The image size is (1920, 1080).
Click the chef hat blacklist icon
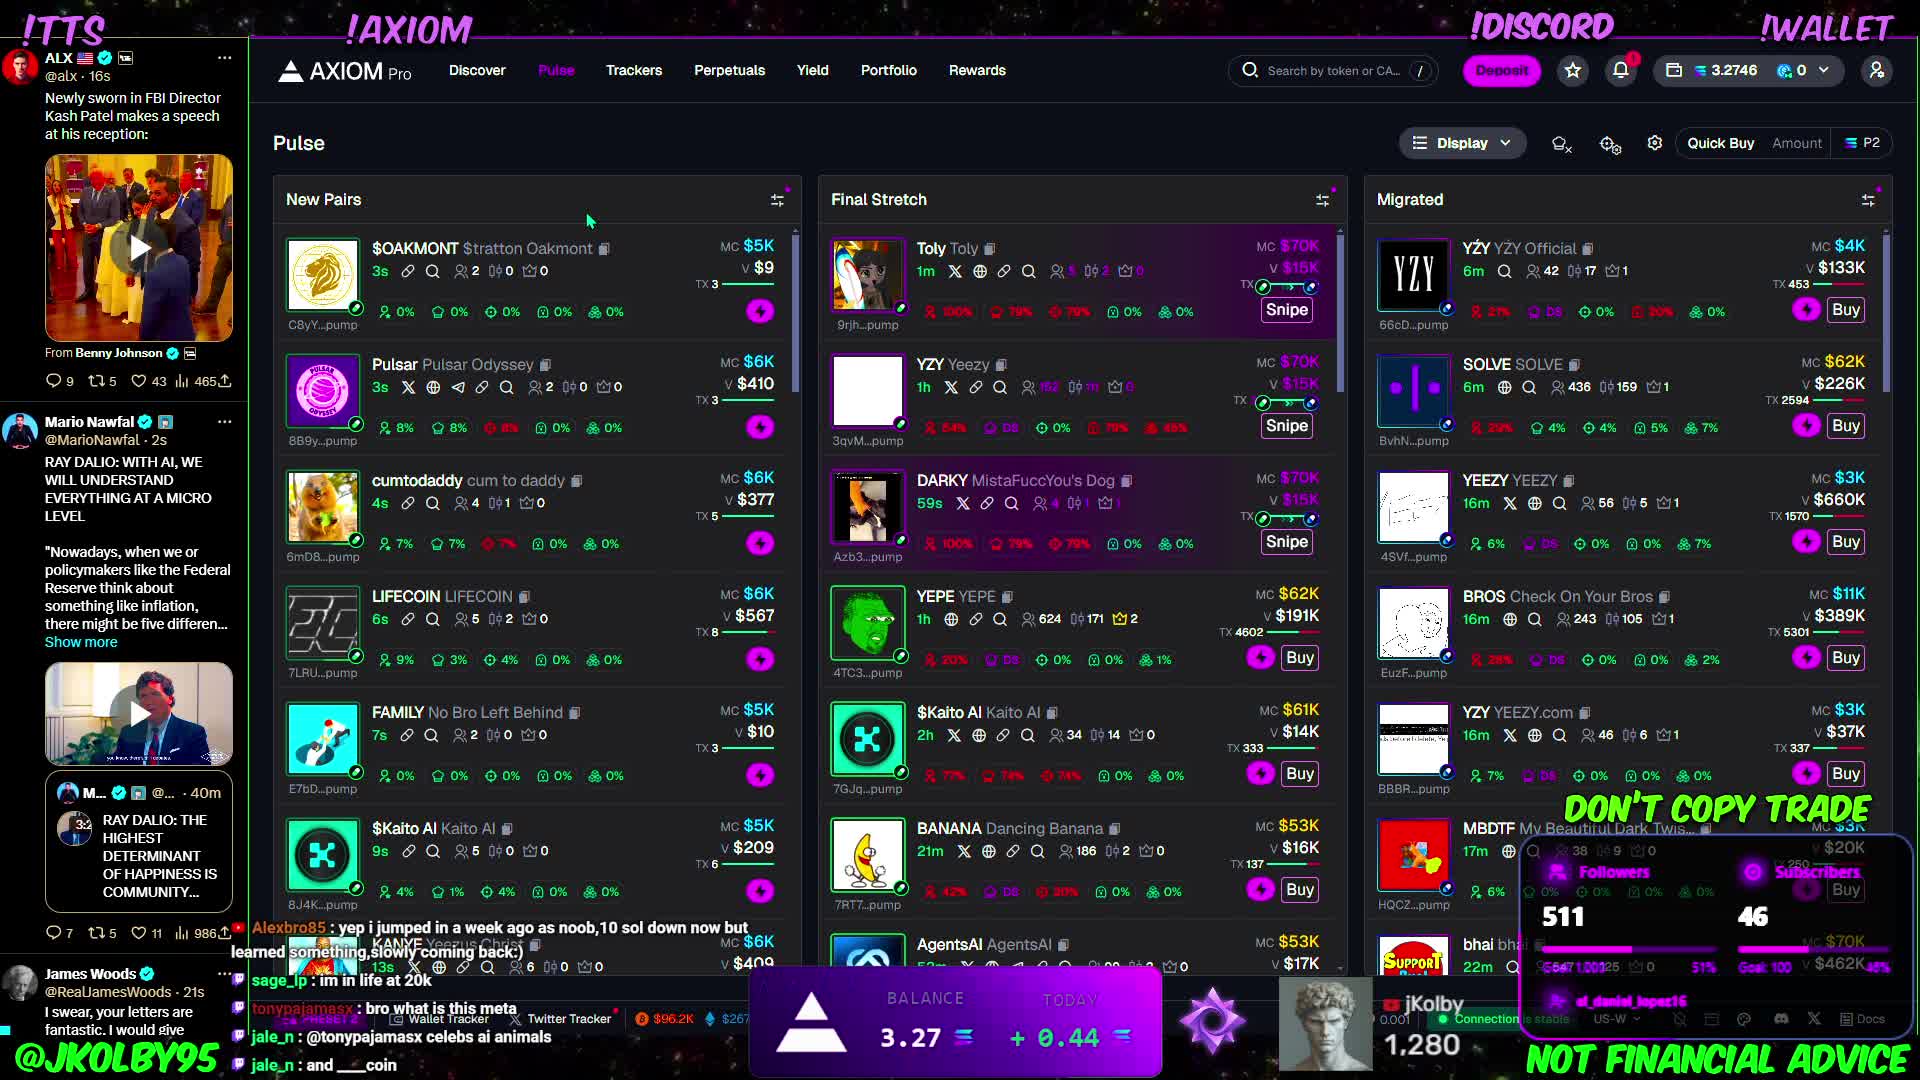[x=1561, y=144]
